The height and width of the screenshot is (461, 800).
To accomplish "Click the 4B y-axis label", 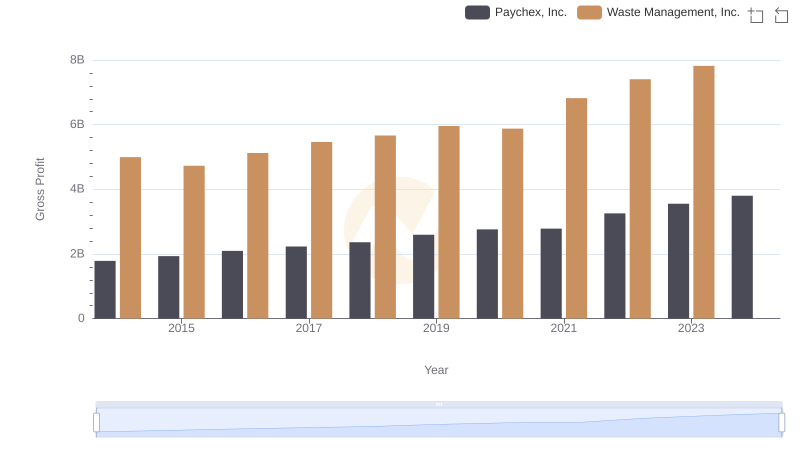I will pyautogui.click(x=77, y=189).
